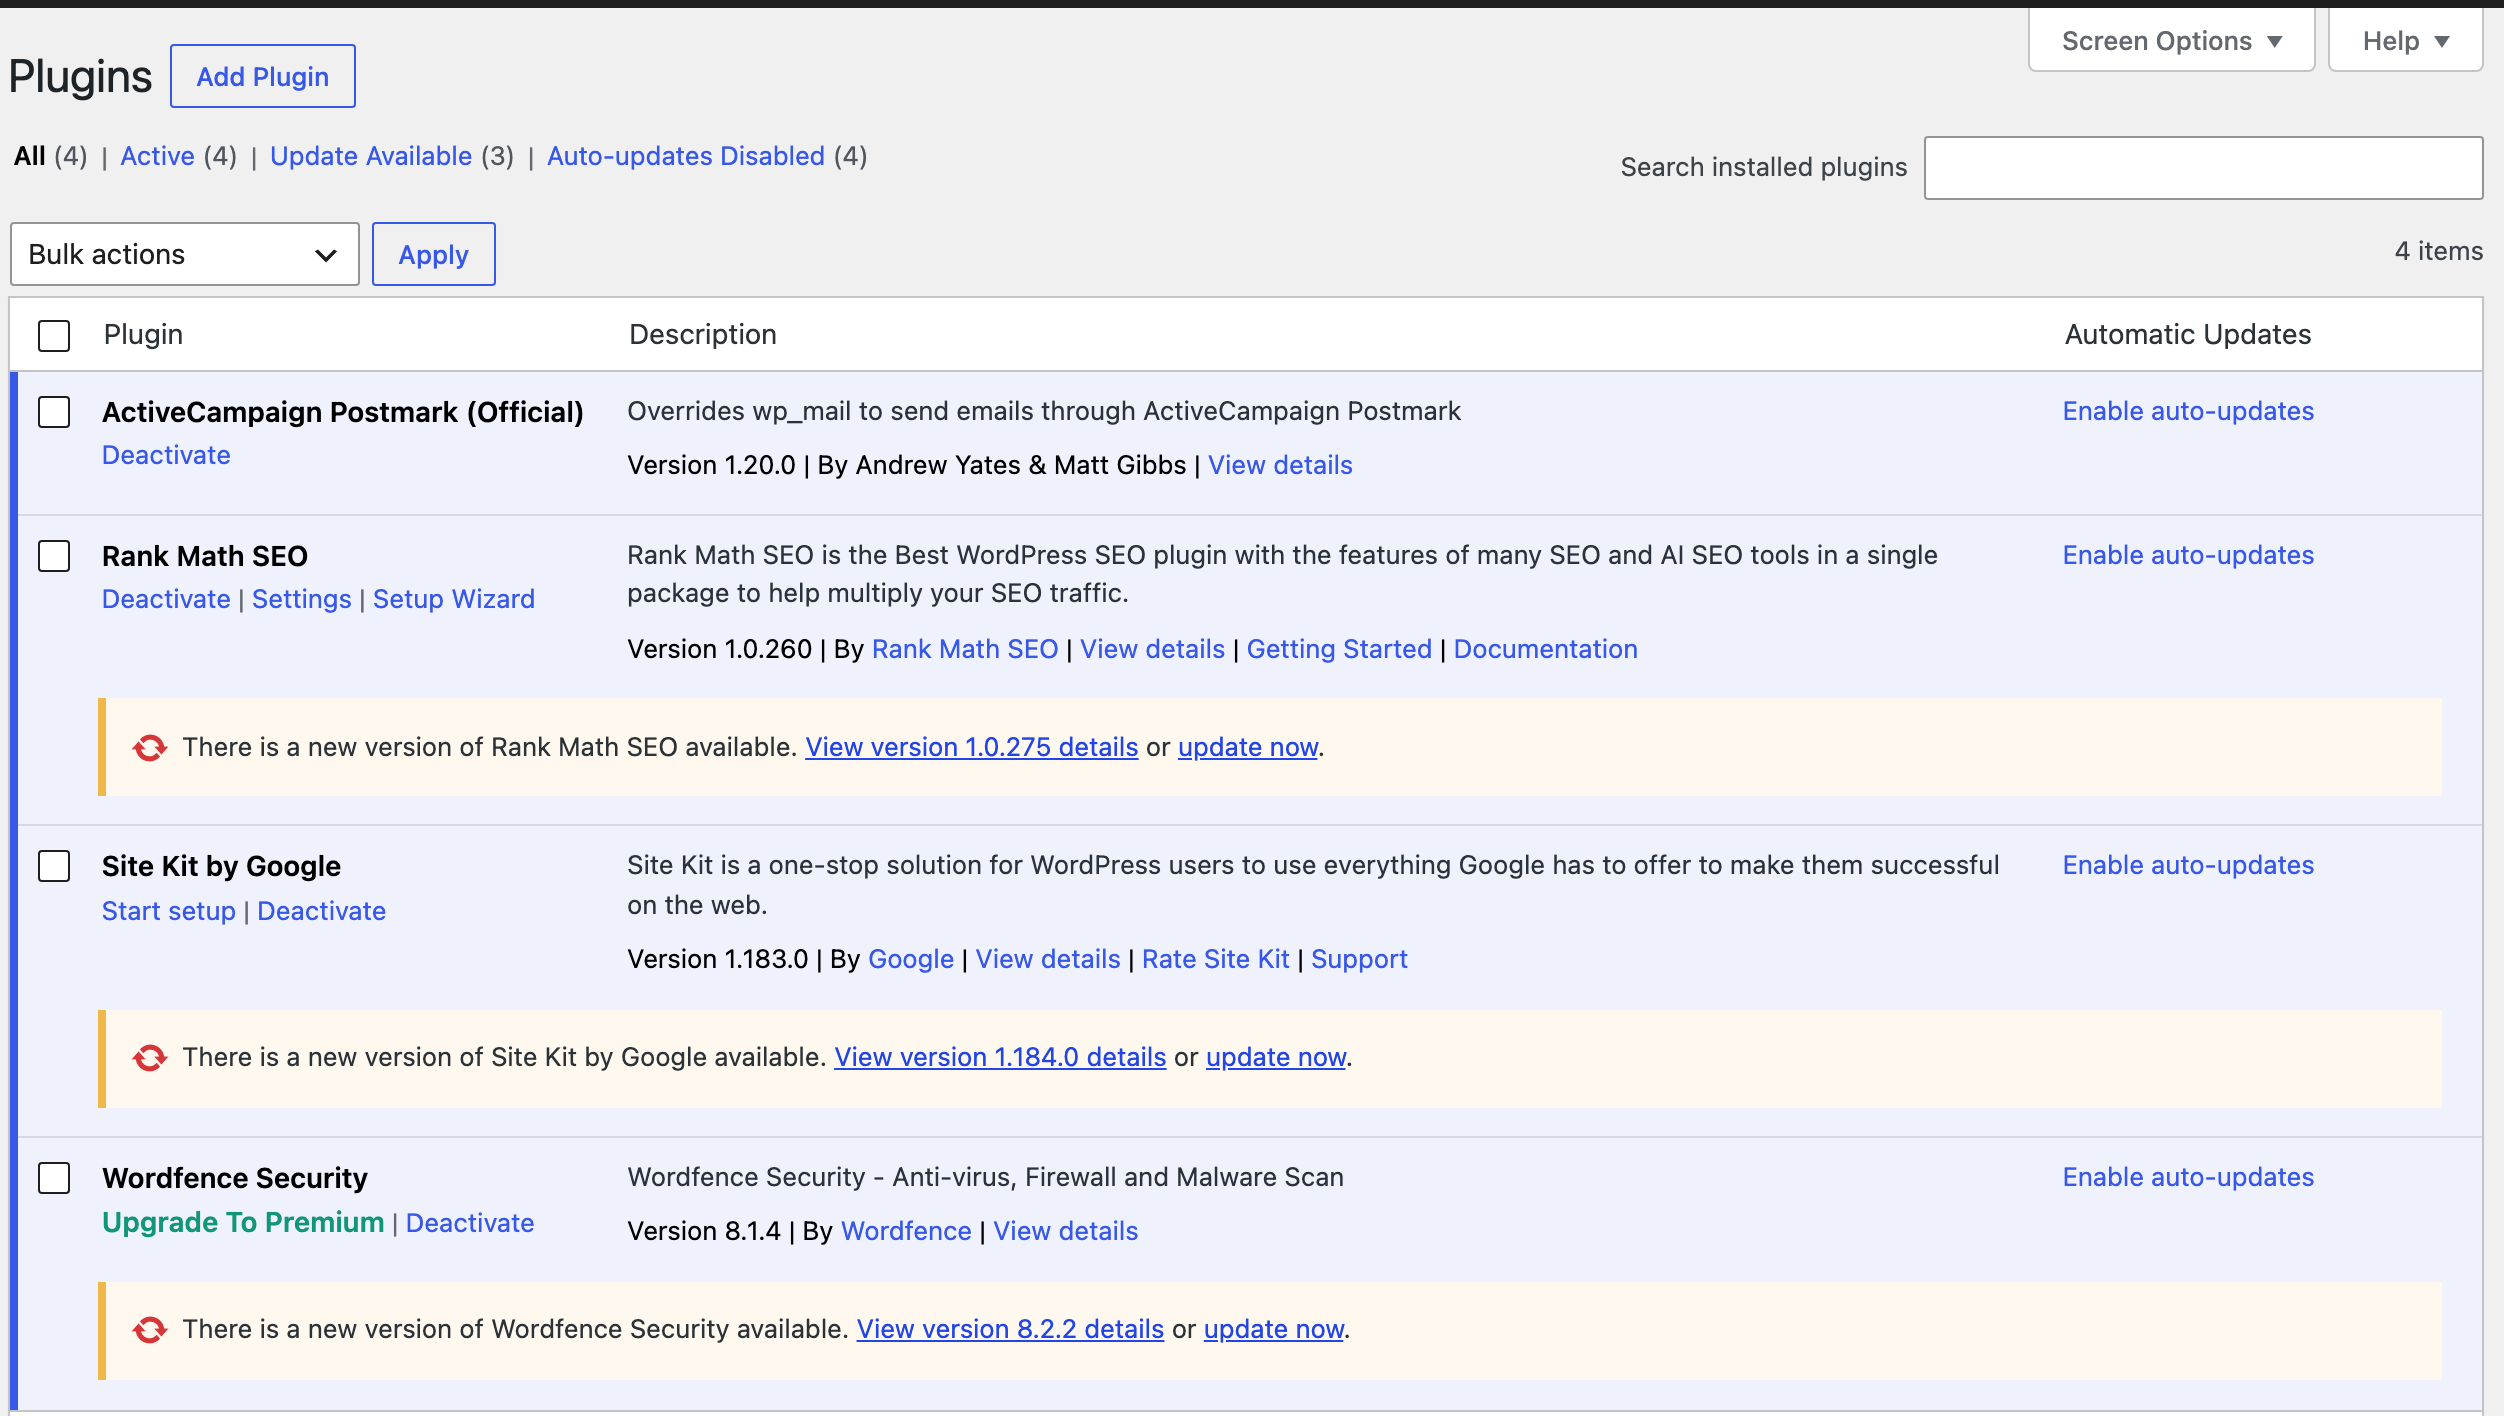Open the Rank Math SEO author link
This screenshot has width=2504, height=1416.
(965, 649)
